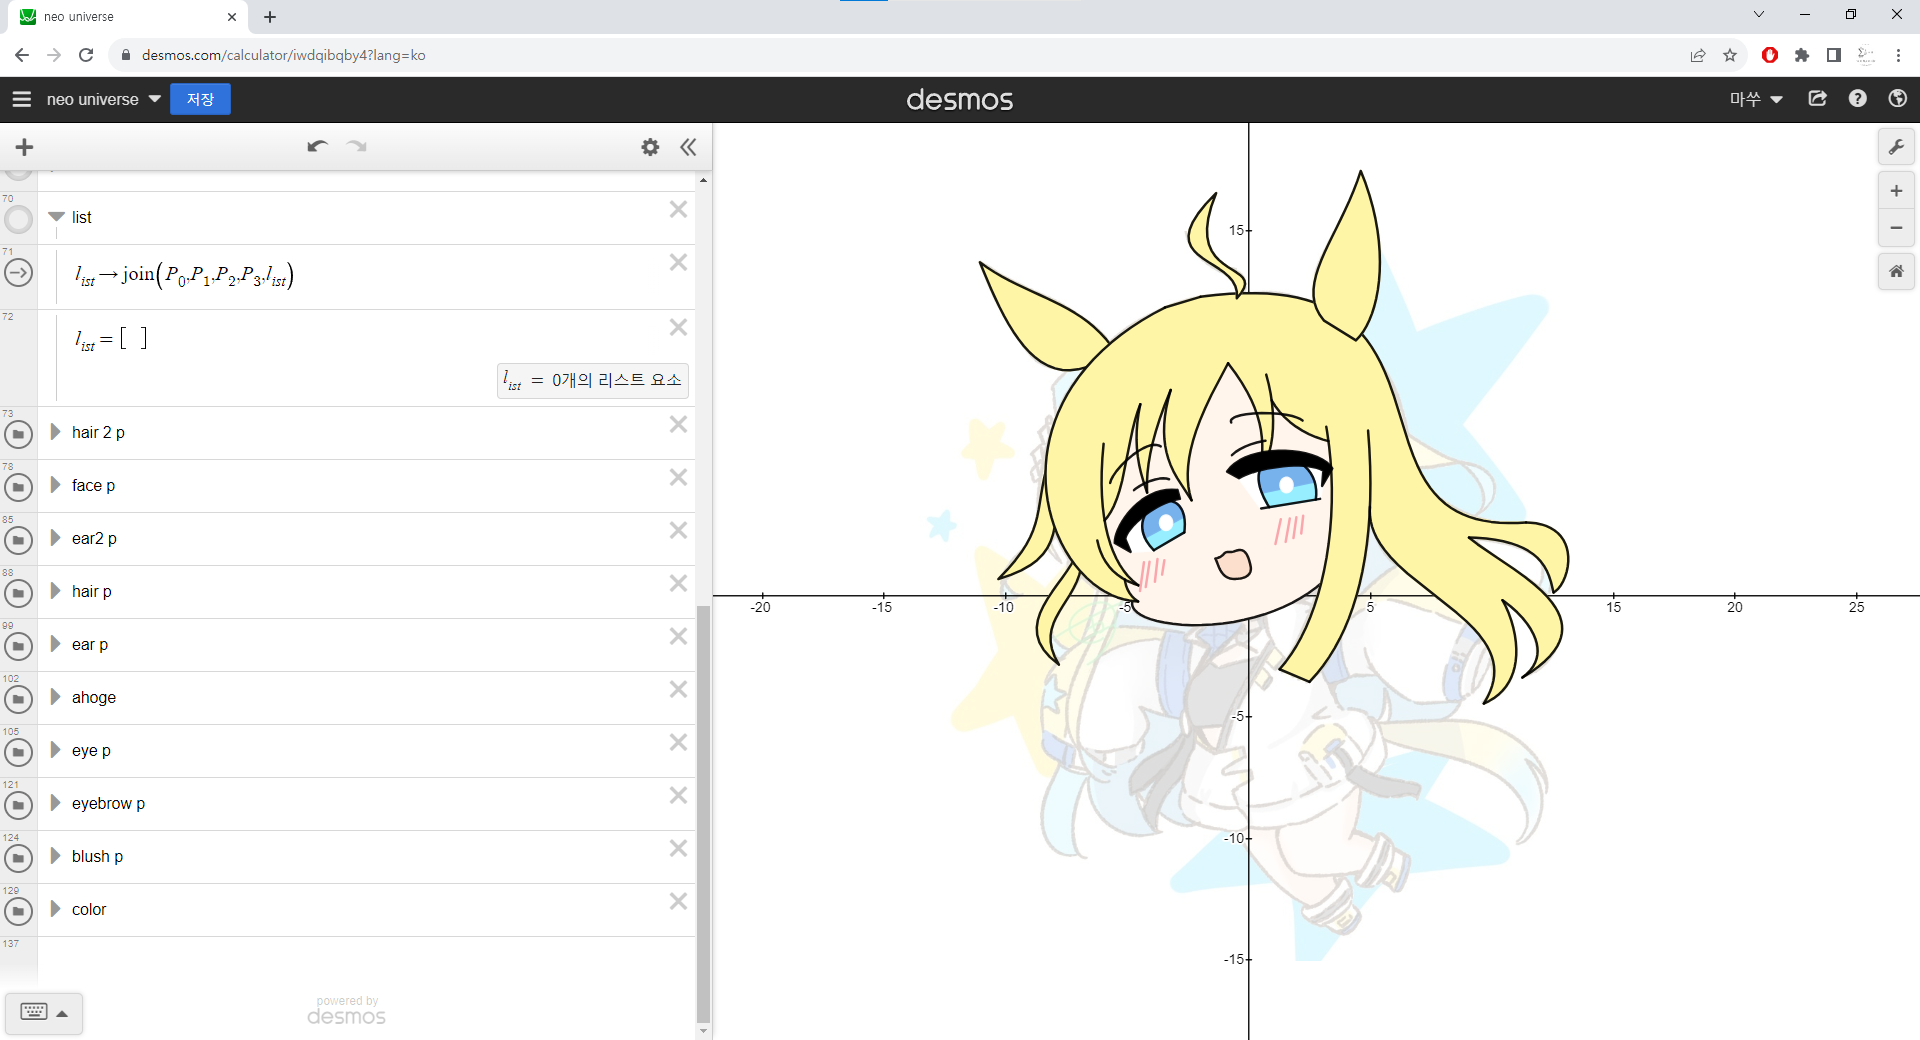Toggle visibility of hair p folder

(x=18, y=593)
